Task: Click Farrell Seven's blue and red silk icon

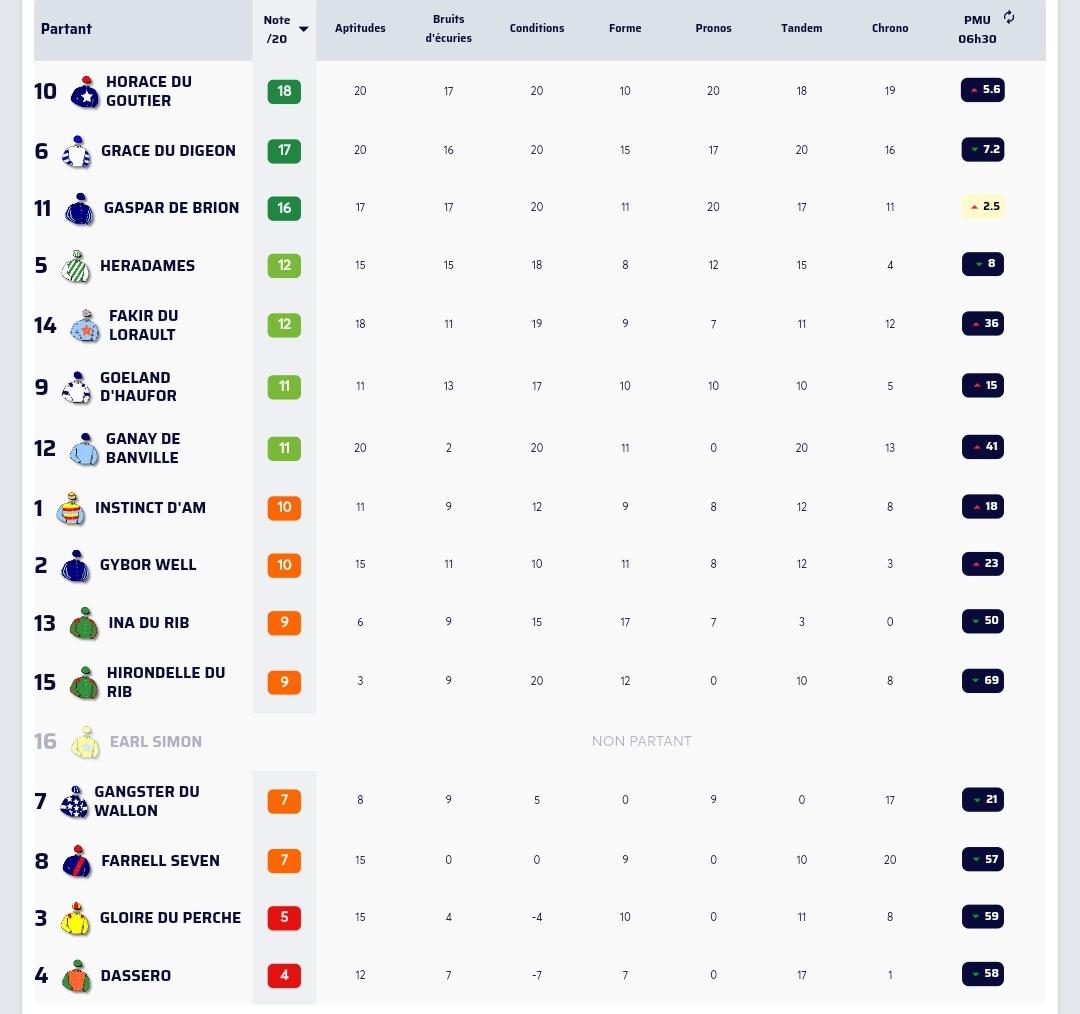Action: 76,861
